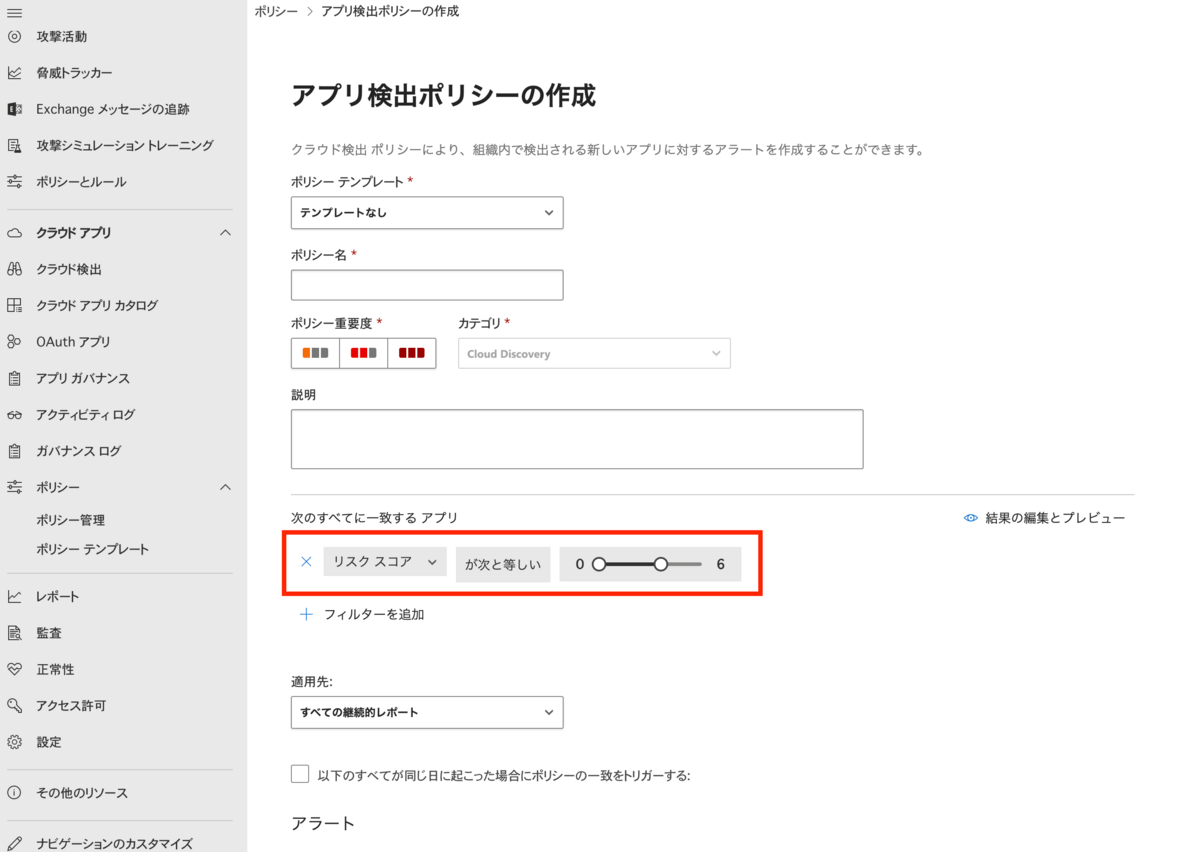Click the アクティビティ ログ glasses icon
Viewport: 1200px width, 852px height.
point(14,414)
